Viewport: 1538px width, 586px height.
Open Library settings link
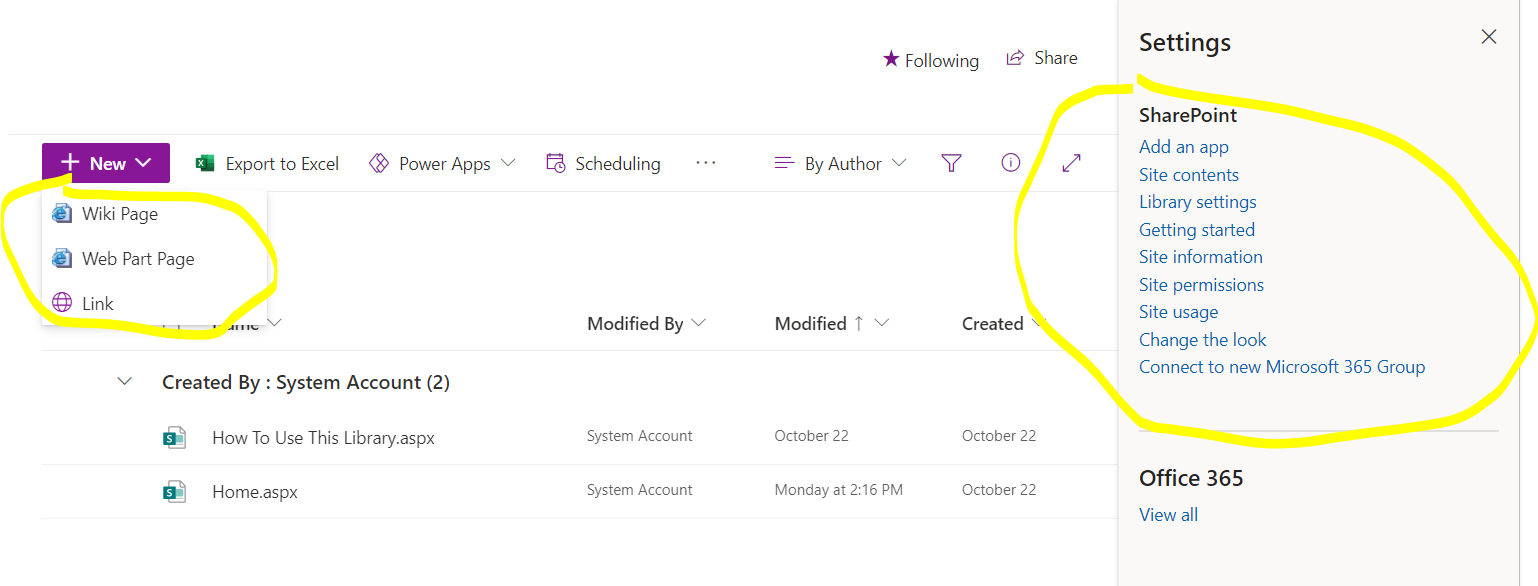[x=1197, y=202]
